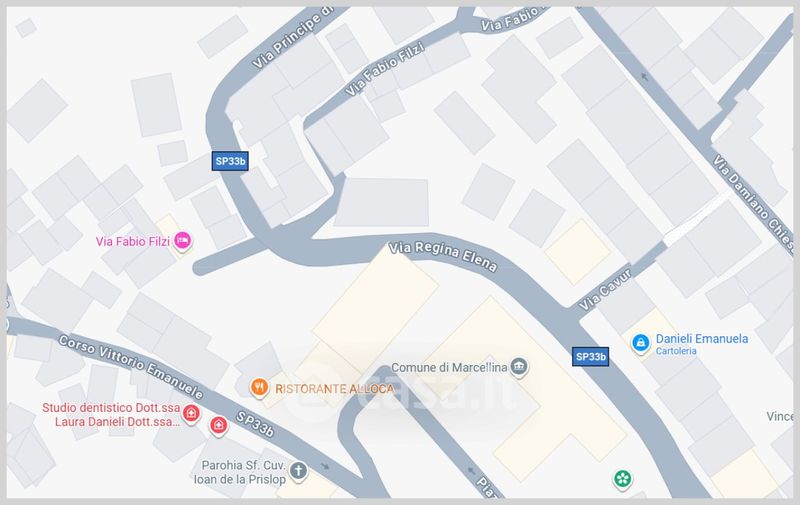Click the second red medical pin near SP33b
Image resolution: width=800 pixels, height=505 pixels.
point(218,425)
